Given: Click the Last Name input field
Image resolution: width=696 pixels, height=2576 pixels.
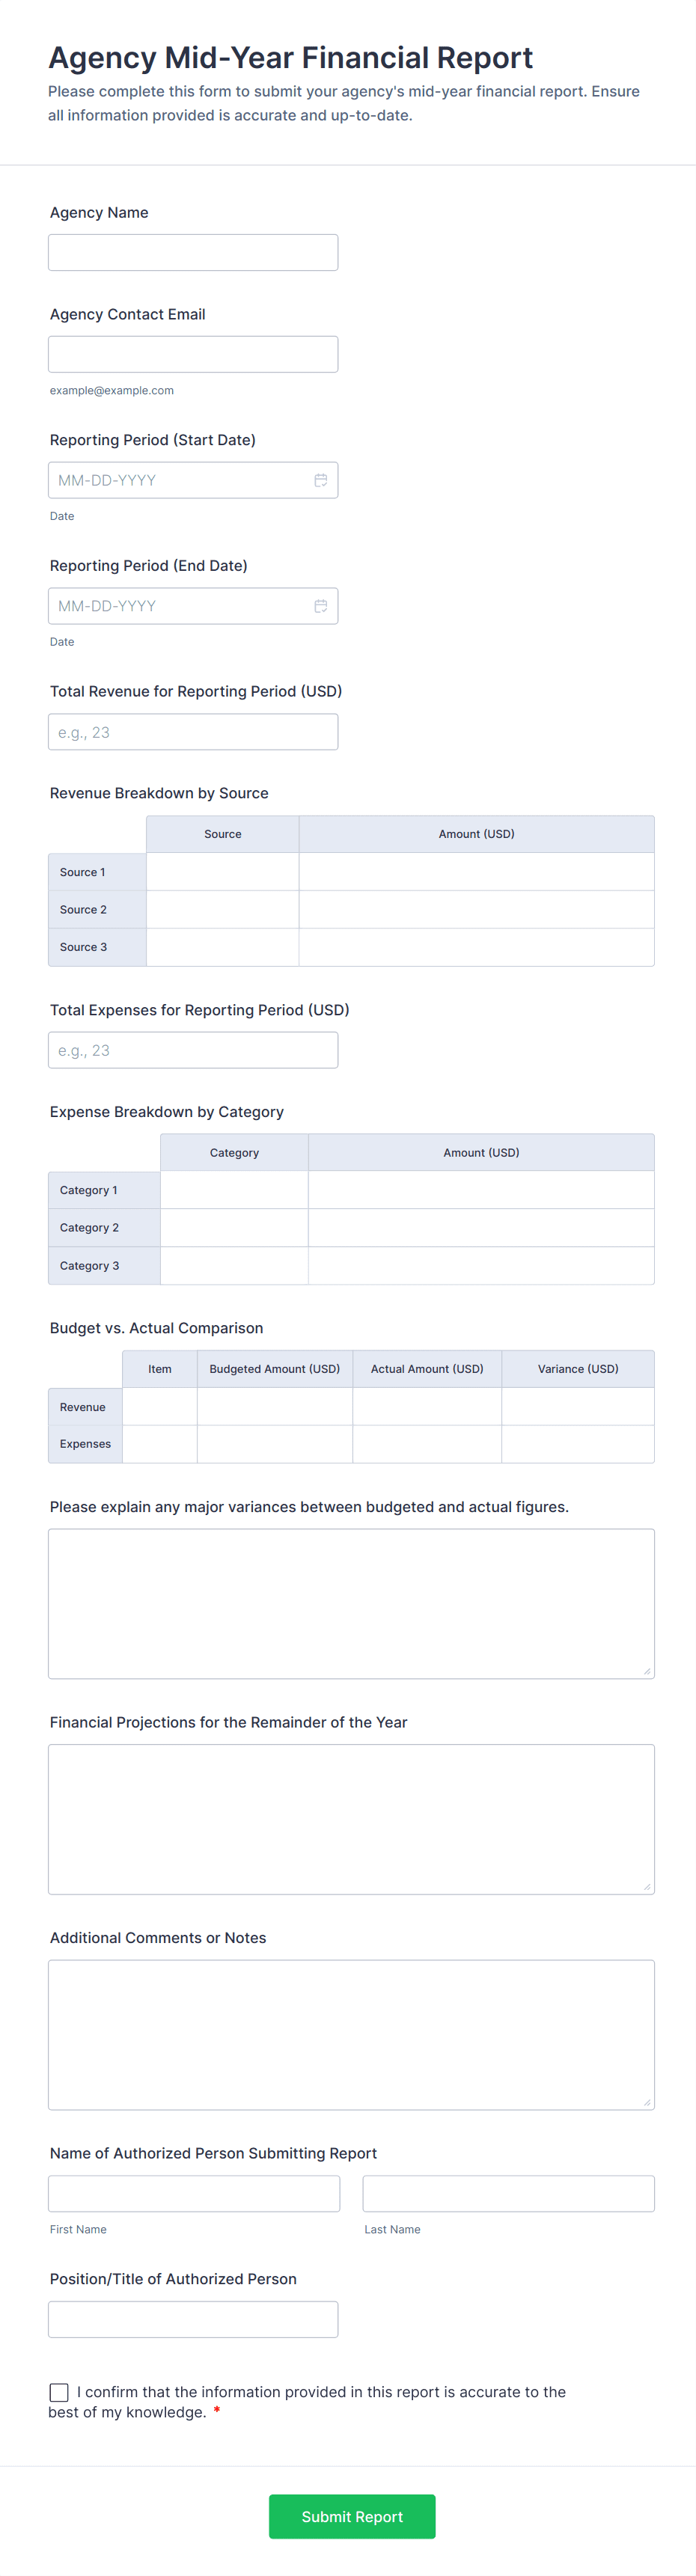Looking at the screenshot, I should click(x=508, y=2193).
